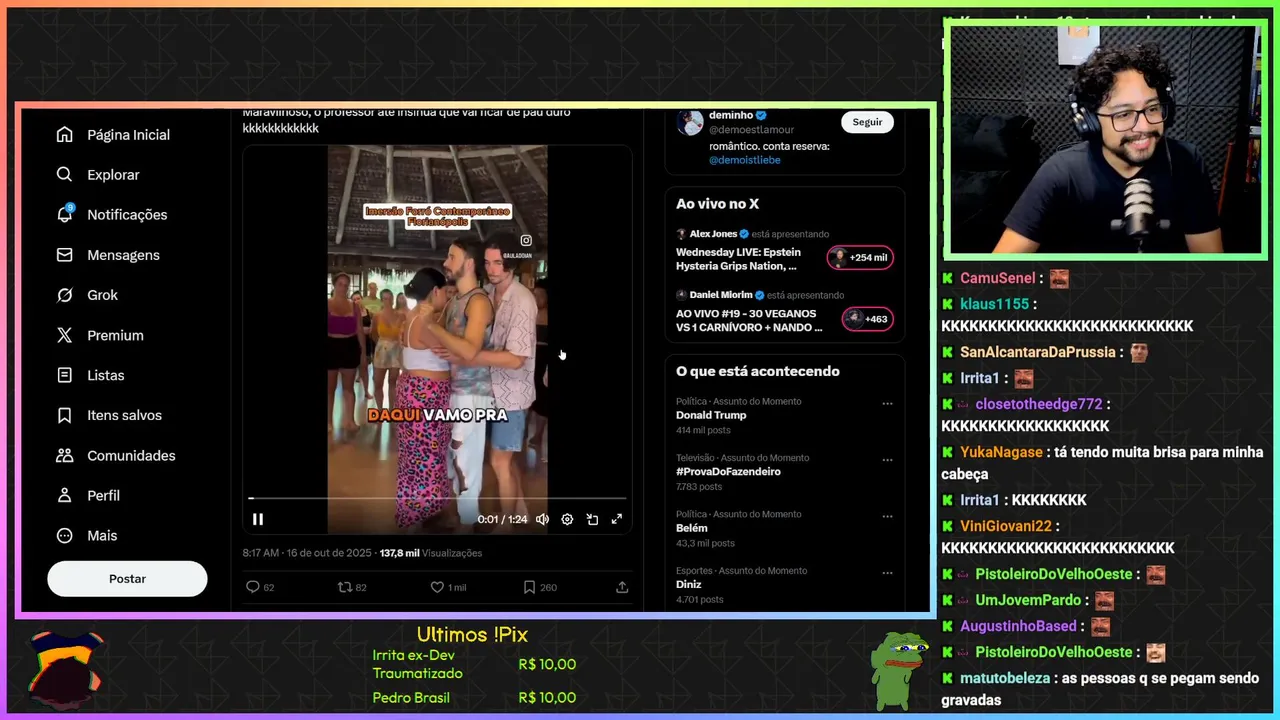This screenshot has width=1280, height=720.
Task: Seek on the video progress bar
Action: click(438, 498)
